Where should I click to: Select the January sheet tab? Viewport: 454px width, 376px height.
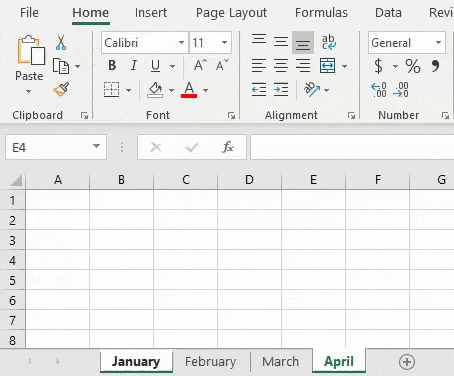(136, 361)
